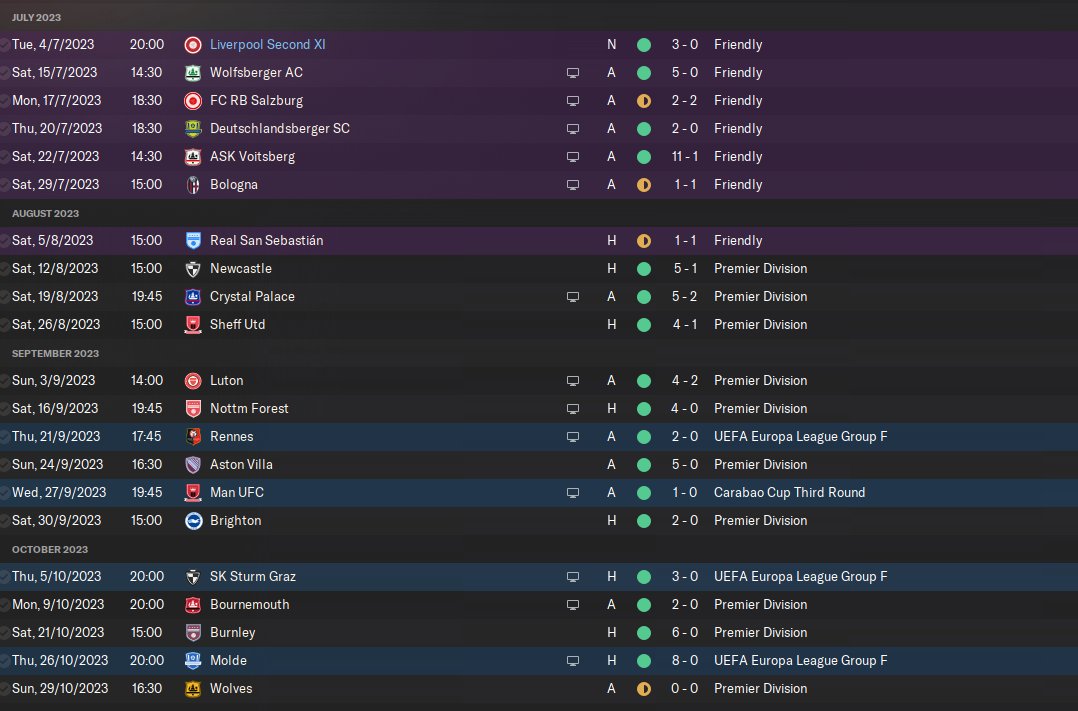Select the Carabao Cup Third Round competition text

point(789,493)
